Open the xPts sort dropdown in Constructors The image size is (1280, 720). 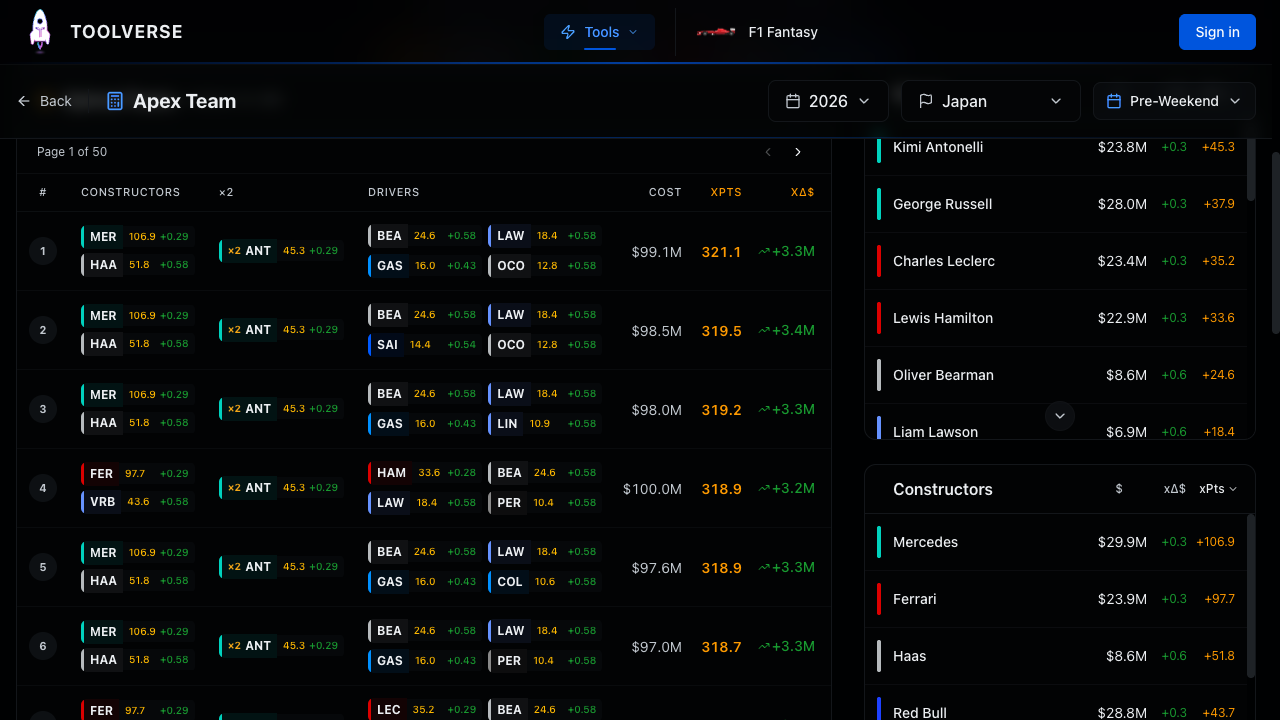[1218, 489]
